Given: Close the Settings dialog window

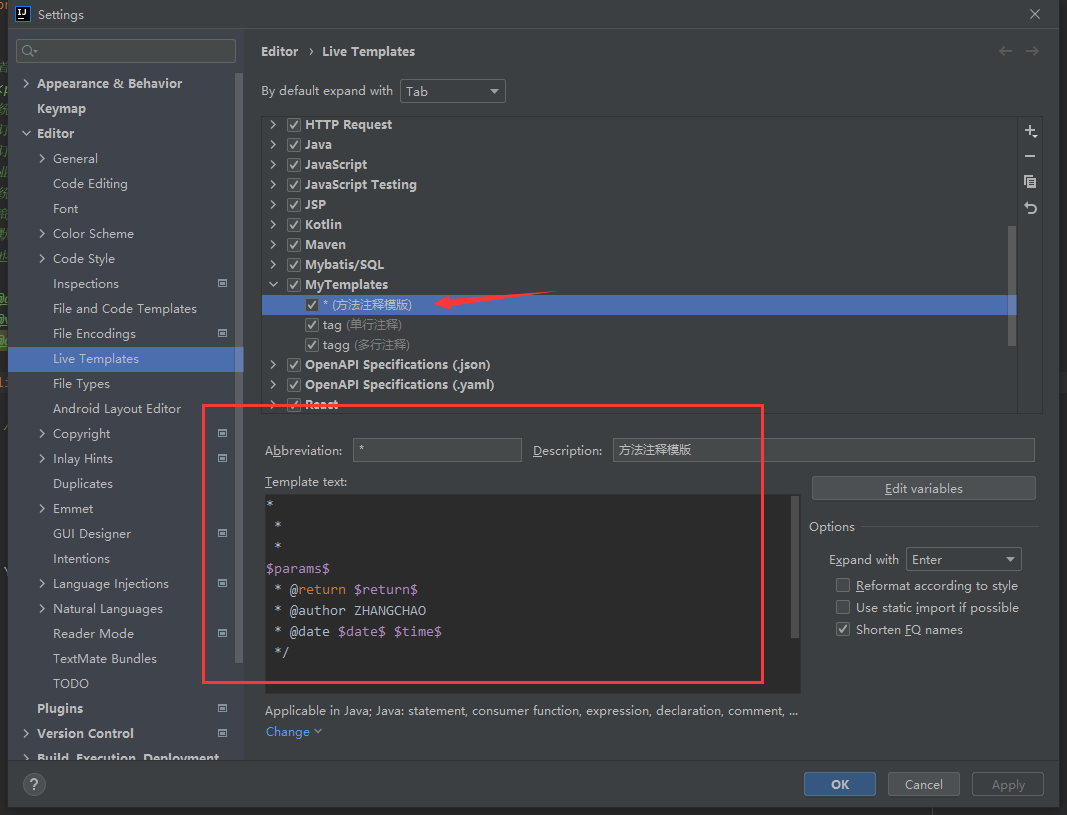Looking at the screenshot, I should 1035,14.
